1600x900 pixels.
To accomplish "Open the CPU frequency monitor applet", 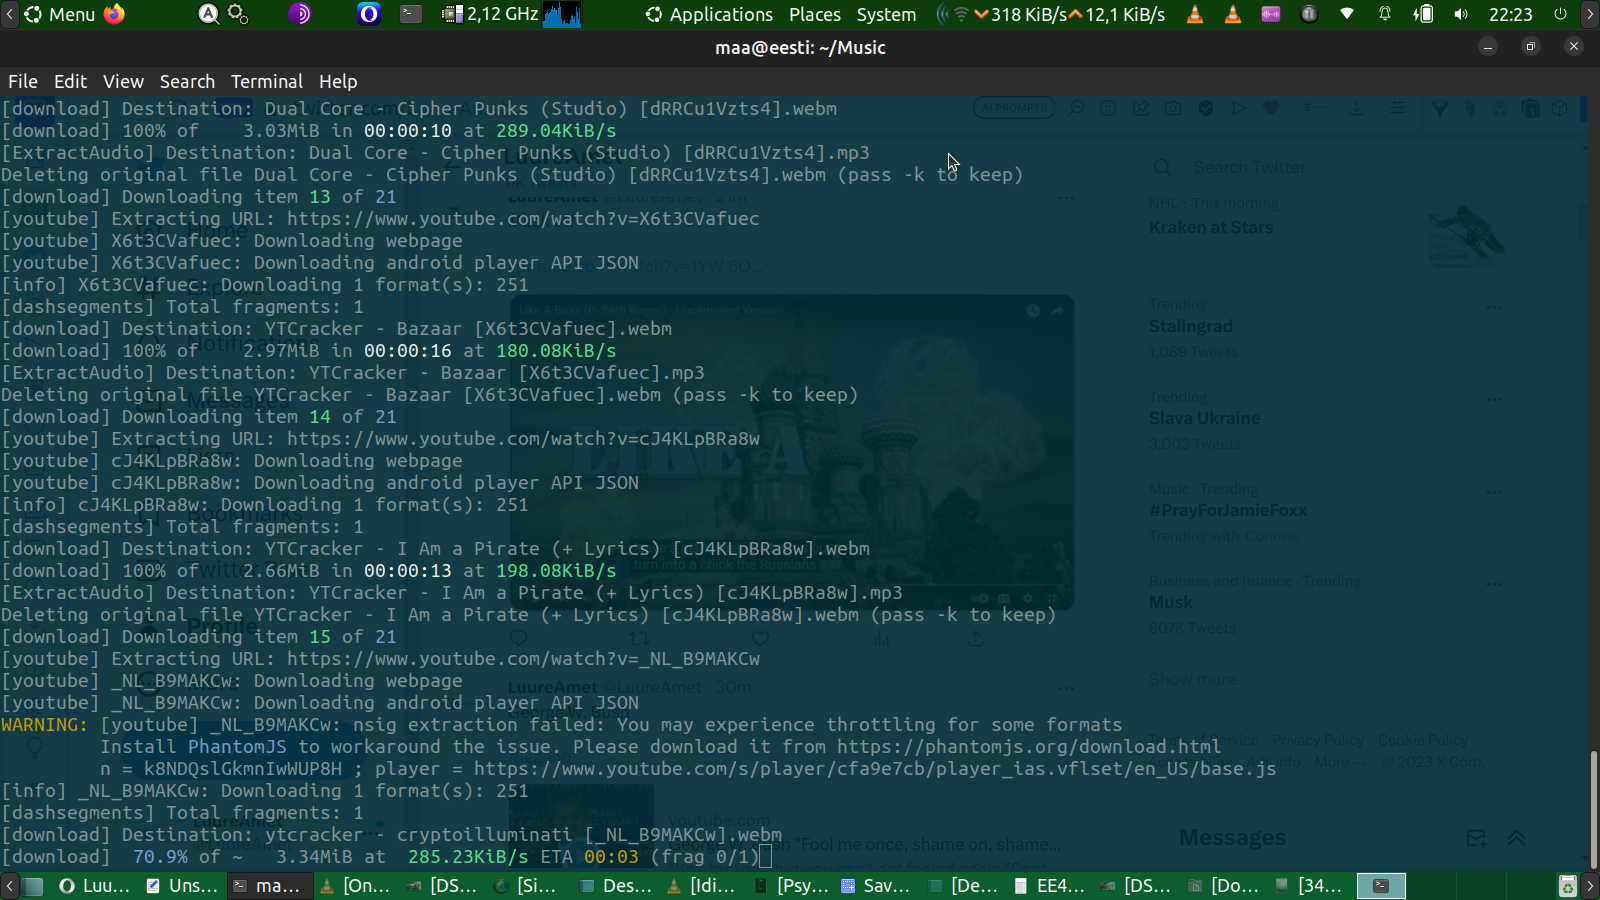I will tap(491, 14).
